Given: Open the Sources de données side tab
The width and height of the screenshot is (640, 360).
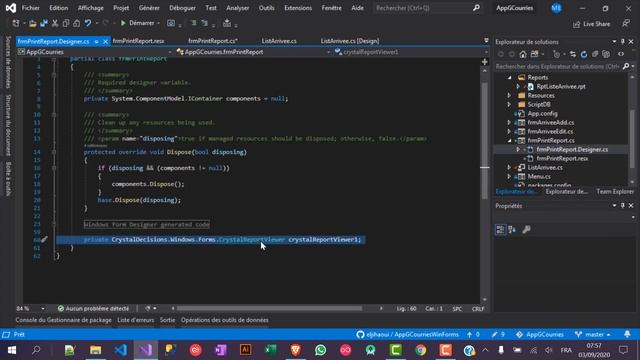Looking at the screenshot, I should (8, 62).
